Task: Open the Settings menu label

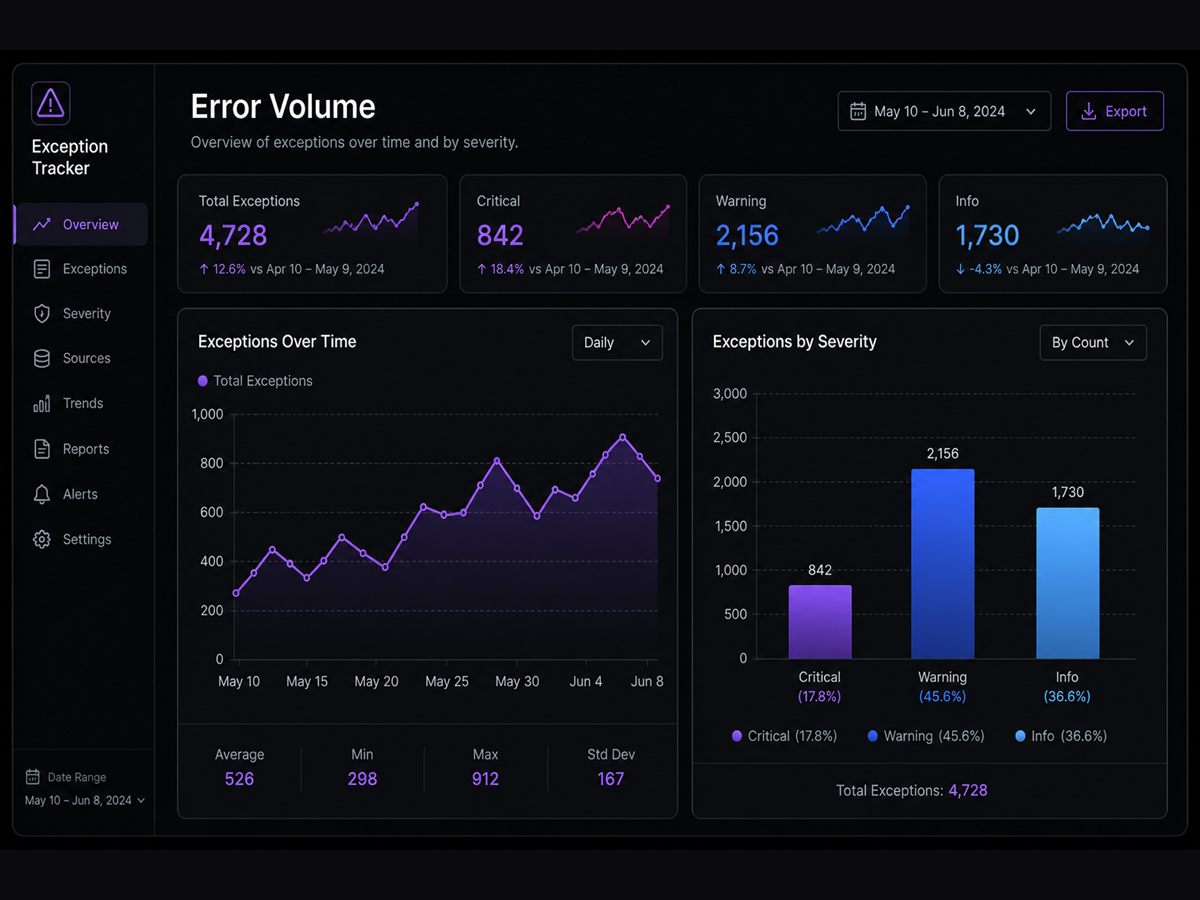Action: tap(87, 539)
